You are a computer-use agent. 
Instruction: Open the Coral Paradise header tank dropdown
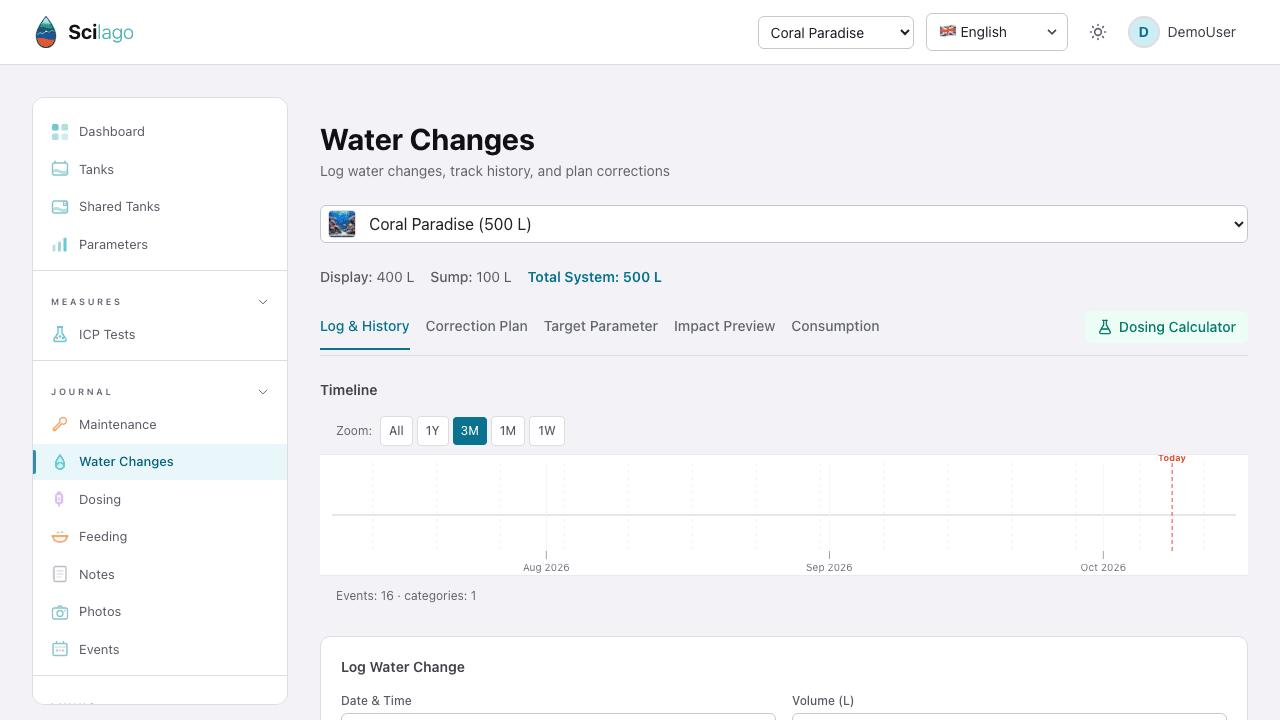click(836, 32)
